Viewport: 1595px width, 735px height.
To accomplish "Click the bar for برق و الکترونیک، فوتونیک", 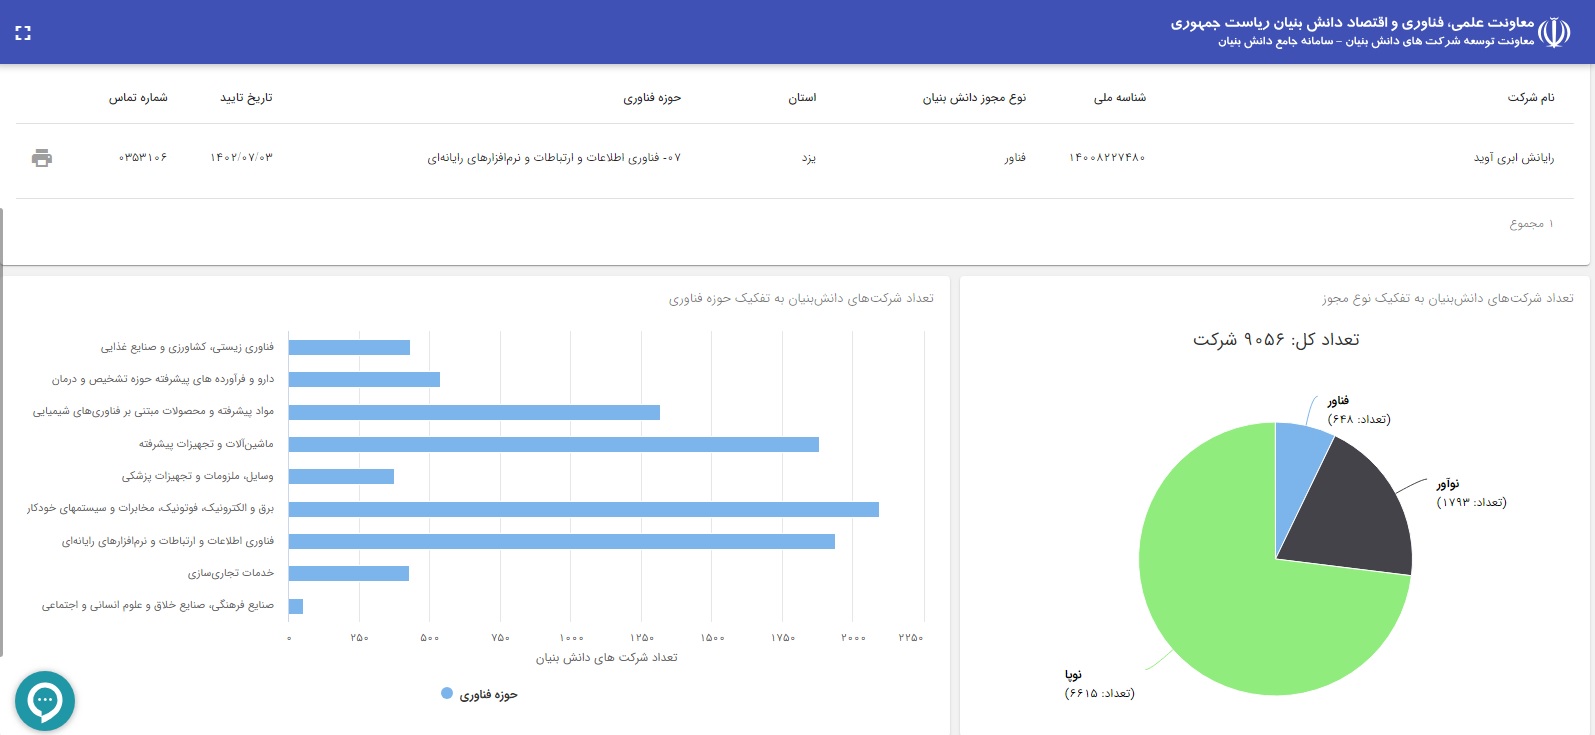I will coord(584,509).
